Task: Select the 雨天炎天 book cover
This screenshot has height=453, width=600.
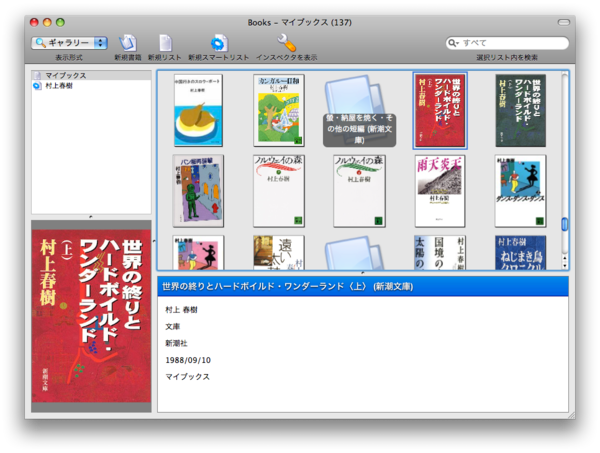Action: (x=440, y=191)
